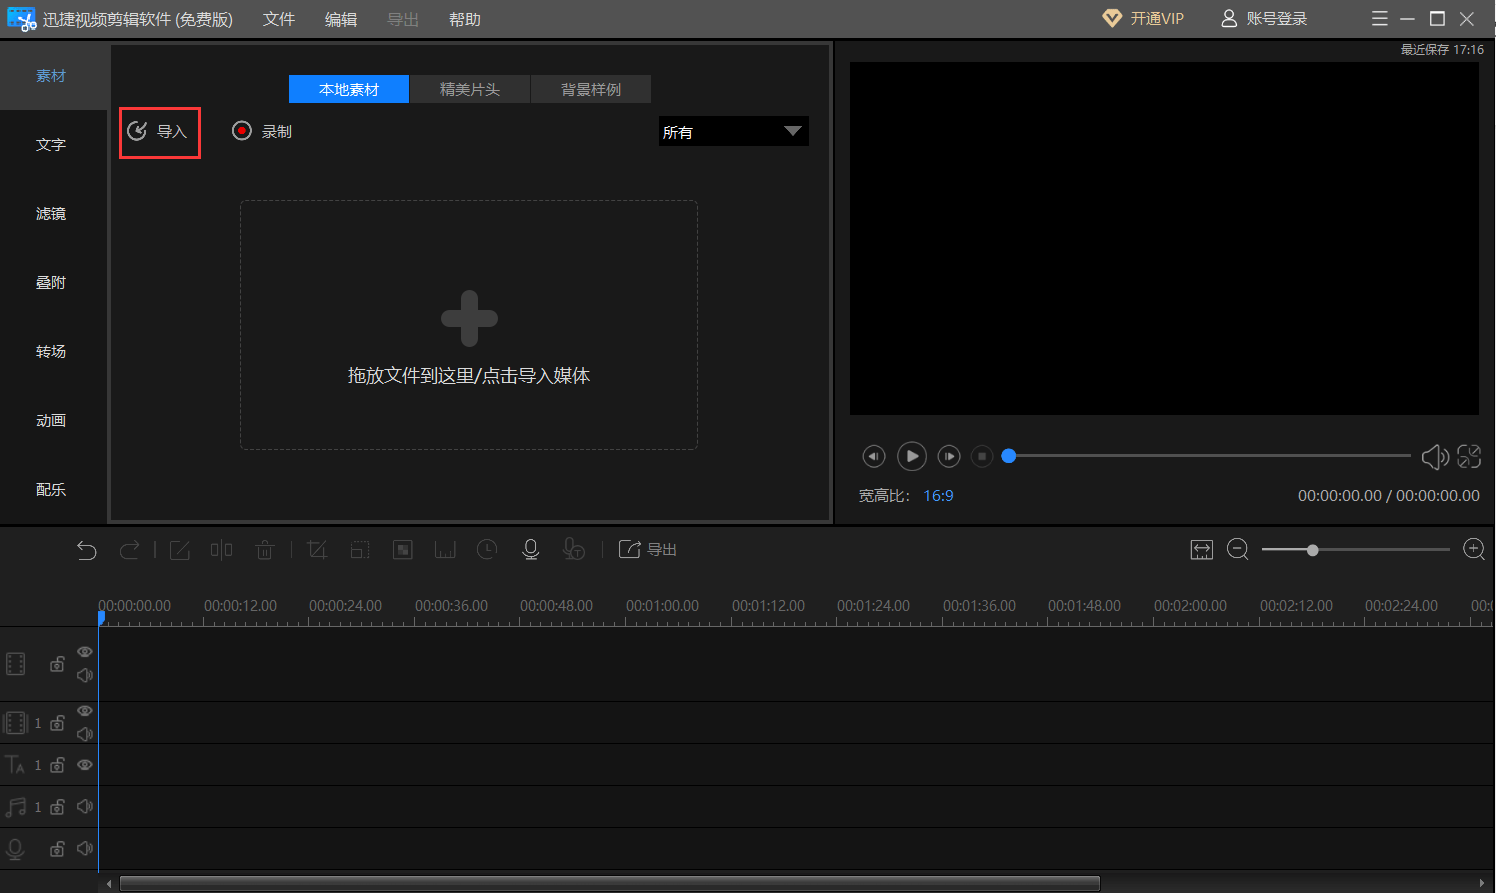Expand the 所有 filter dropdown

[x=734, y=132]
